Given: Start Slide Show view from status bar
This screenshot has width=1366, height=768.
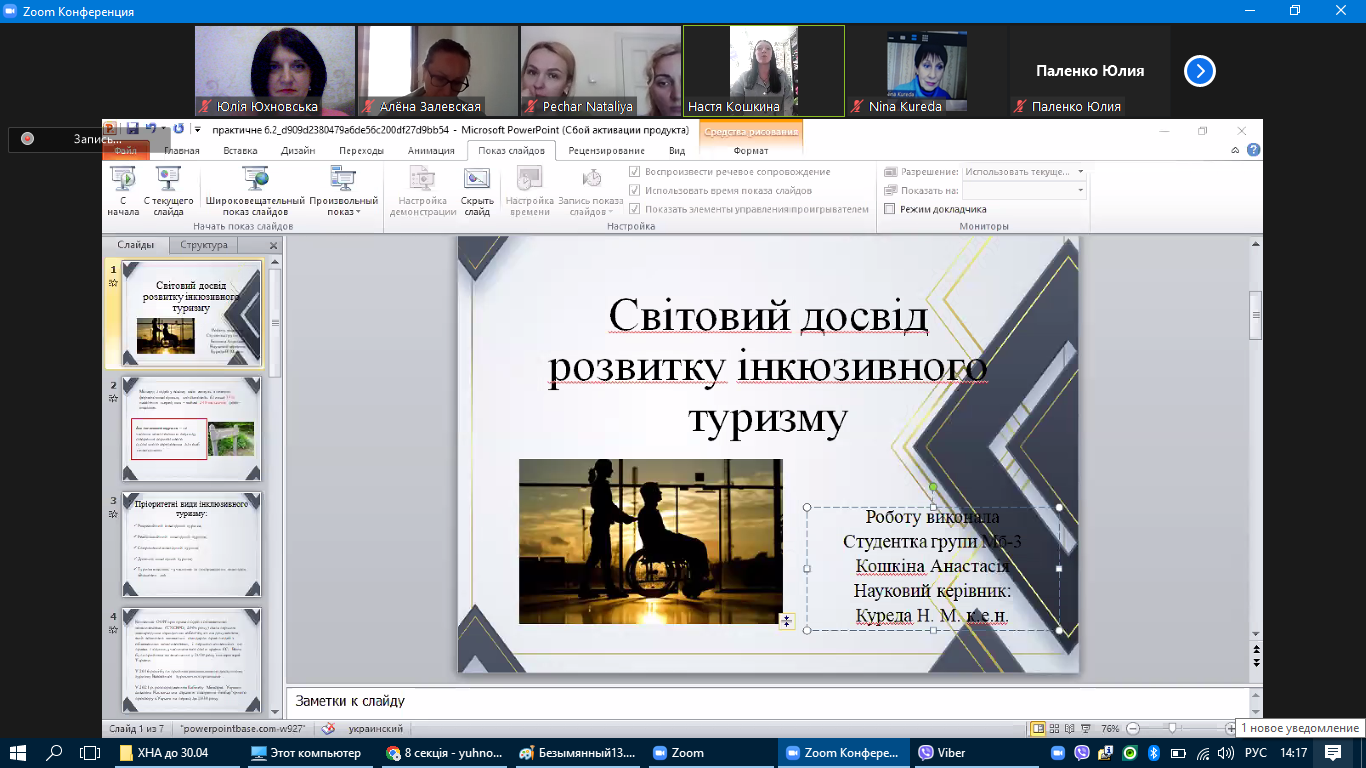Looking at the screenshot, I should point(1087,729).
